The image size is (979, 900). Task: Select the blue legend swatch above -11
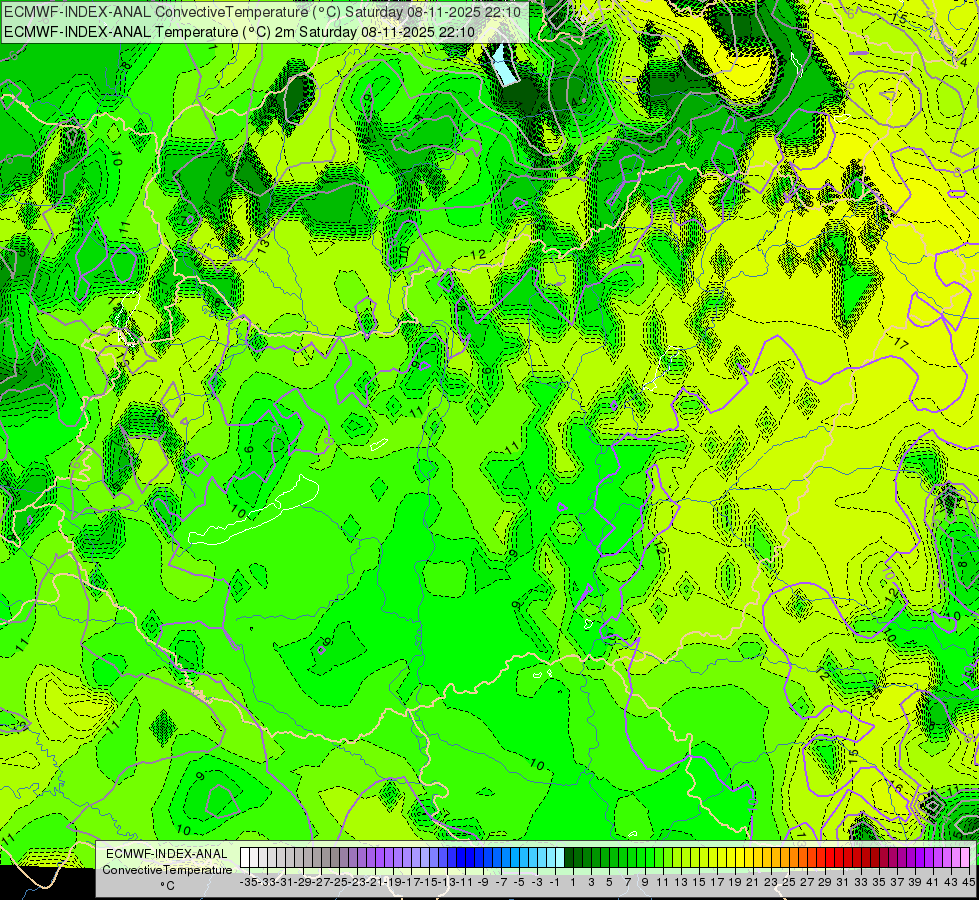coord(461,857)
